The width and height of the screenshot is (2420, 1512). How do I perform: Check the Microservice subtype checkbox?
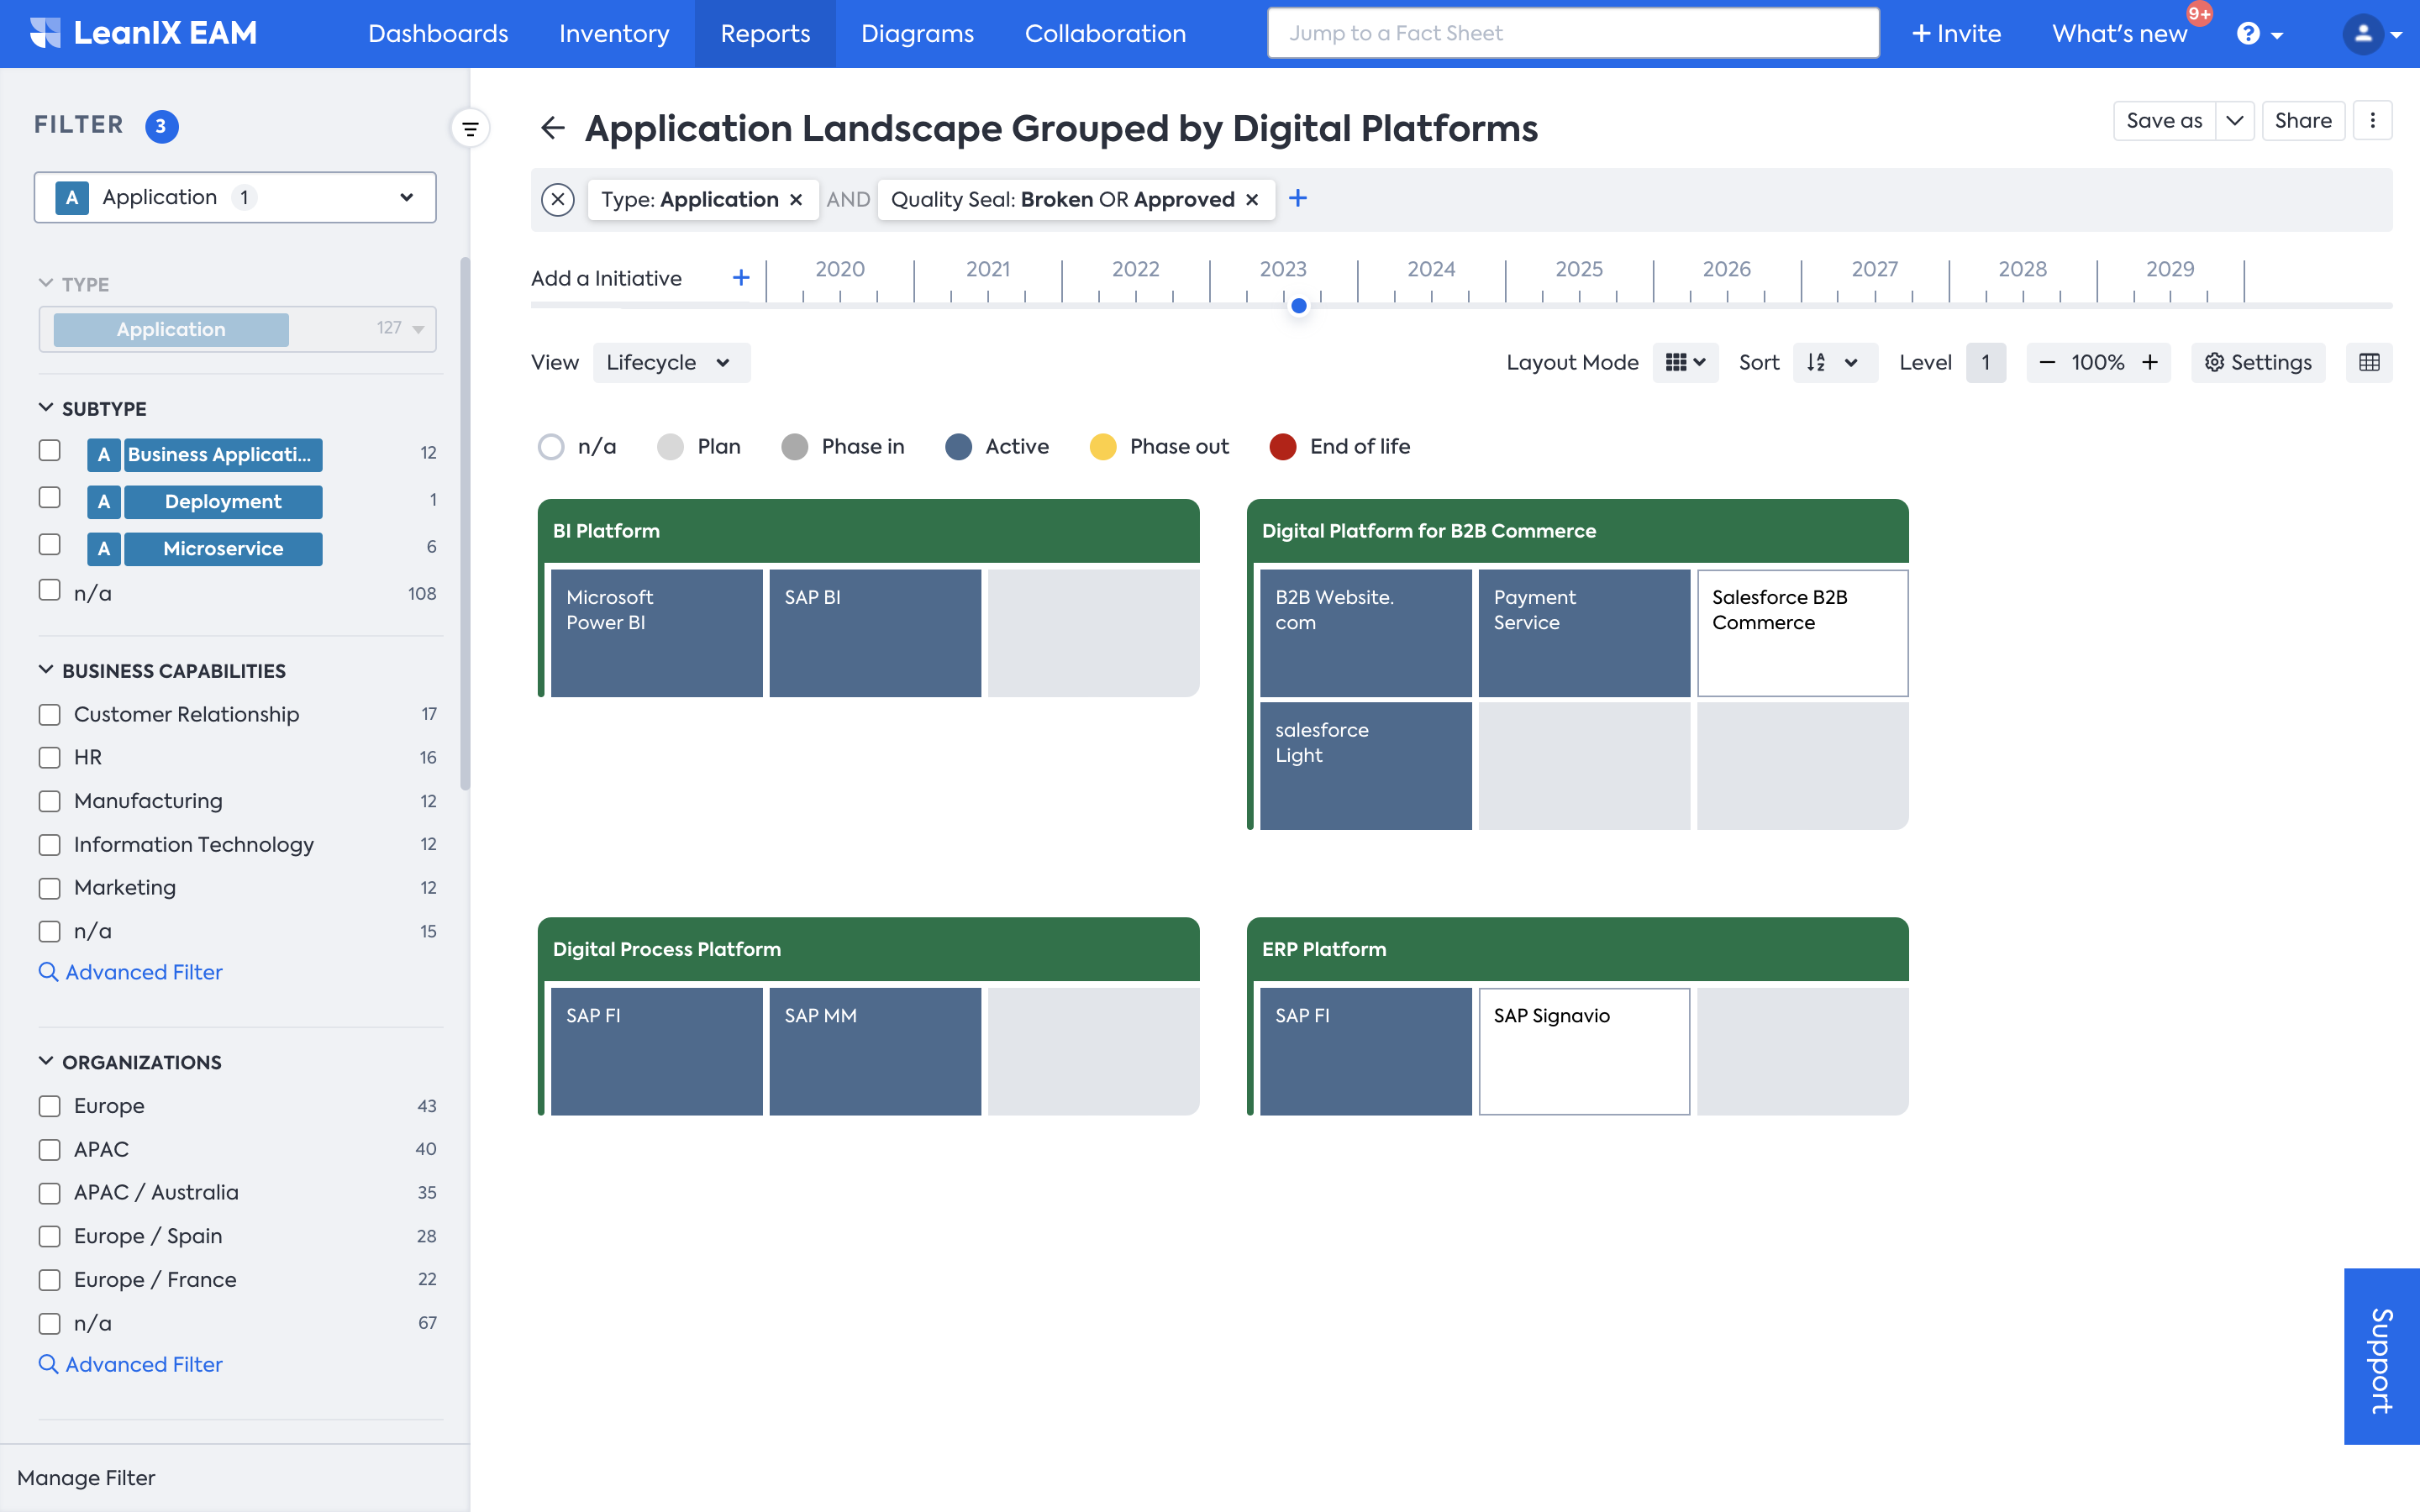(x=49, y=545)
